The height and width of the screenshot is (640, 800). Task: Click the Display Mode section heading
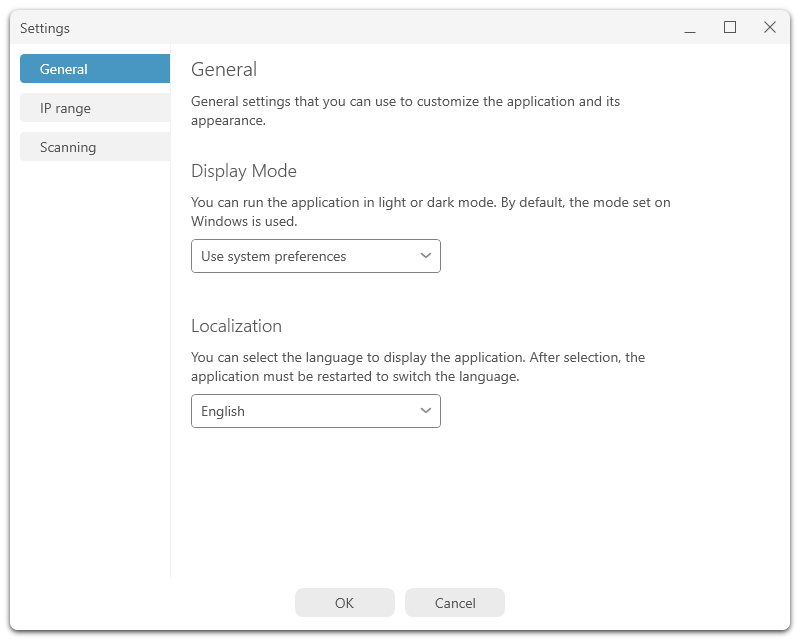pos(244,171)
